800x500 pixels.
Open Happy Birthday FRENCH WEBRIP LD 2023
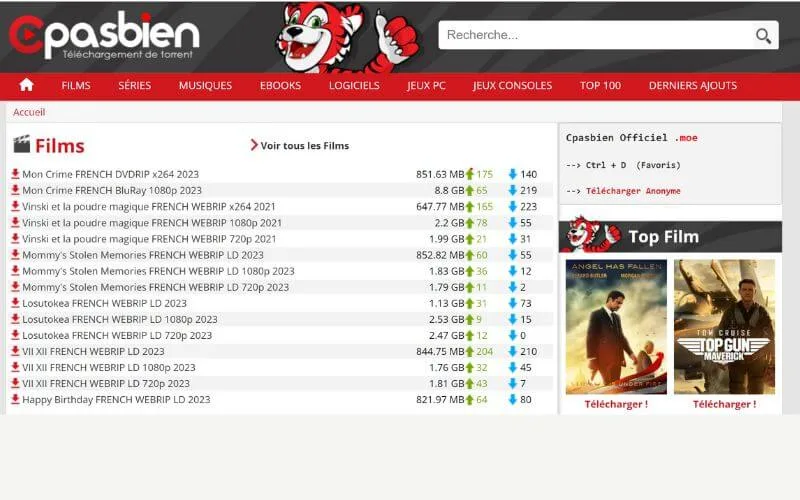click(x=116, y=399)
